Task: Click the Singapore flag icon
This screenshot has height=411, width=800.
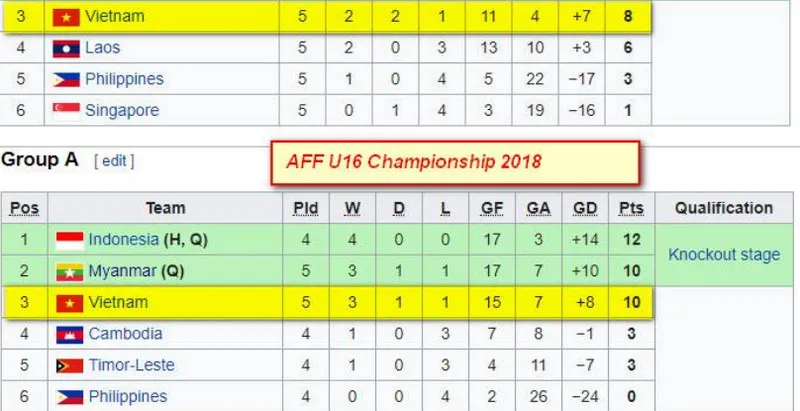Action: click(66, 111)
